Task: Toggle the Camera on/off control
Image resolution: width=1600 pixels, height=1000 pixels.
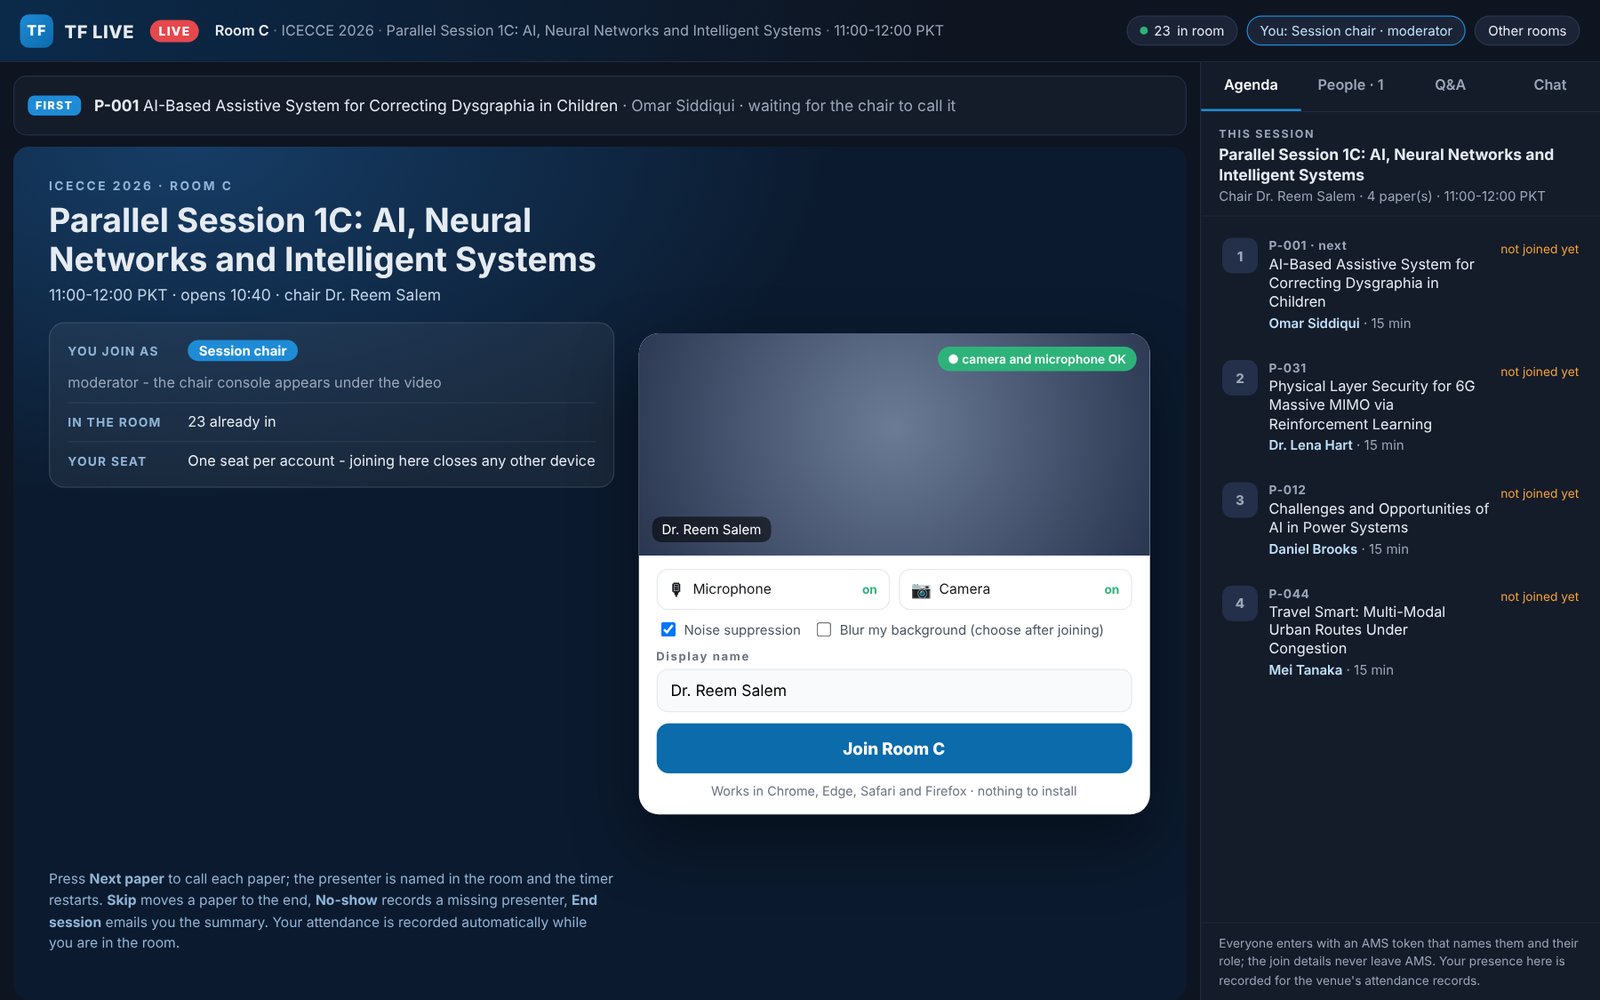Action: pos(1015,590)
